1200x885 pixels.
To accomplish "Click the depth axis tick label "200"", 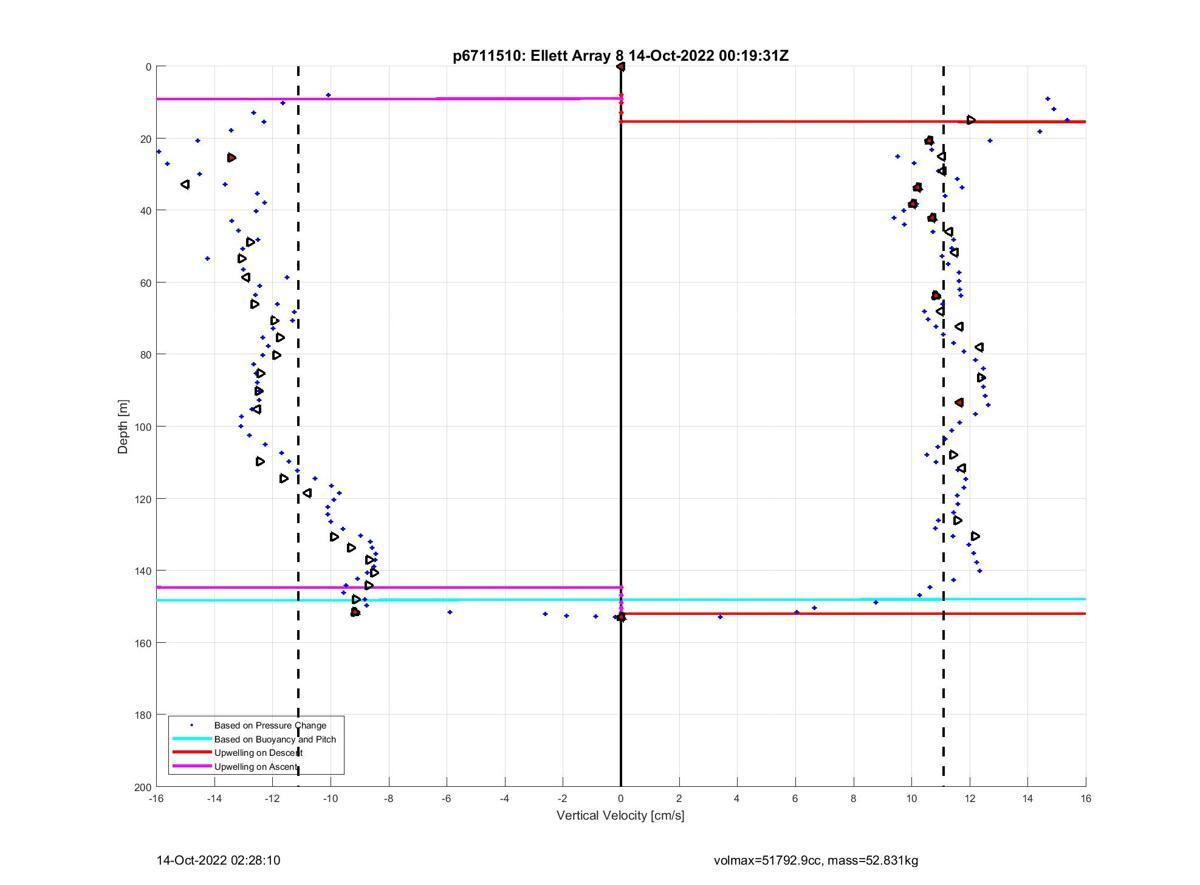I will (x=142, y=787).
